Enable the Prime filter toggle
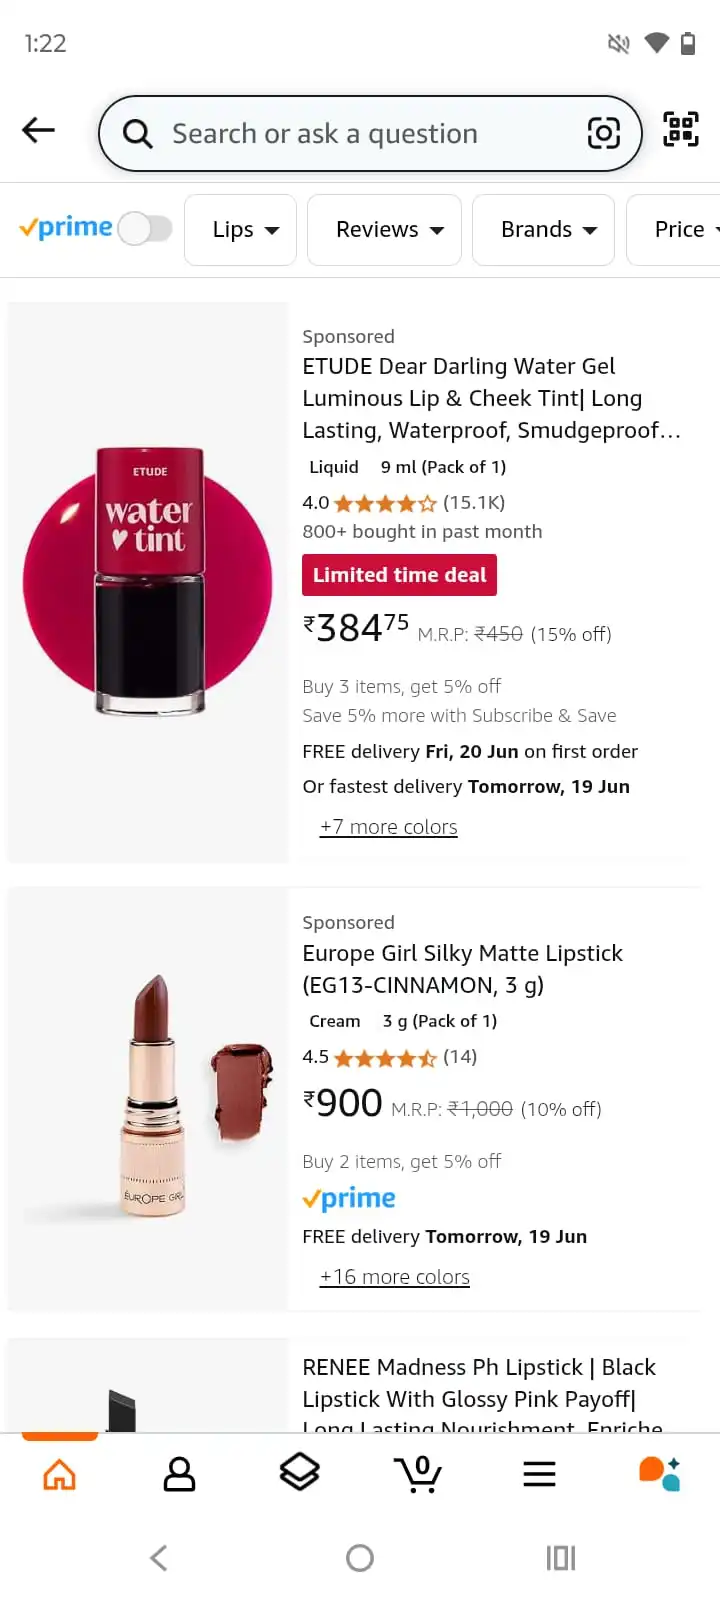 [146, 229]
